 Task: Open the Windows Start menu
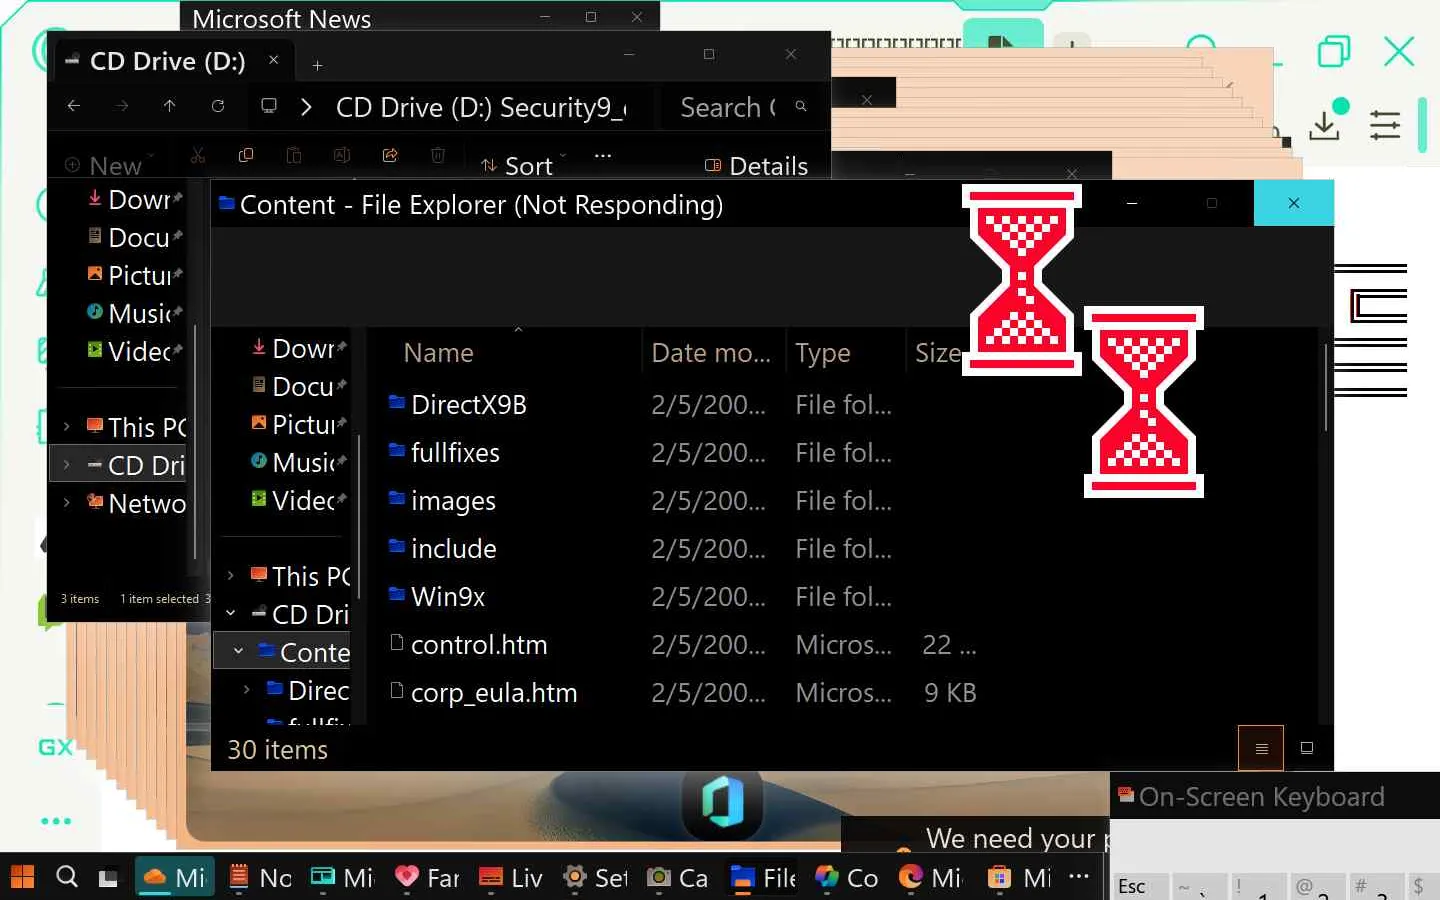(x=22, y=877)
